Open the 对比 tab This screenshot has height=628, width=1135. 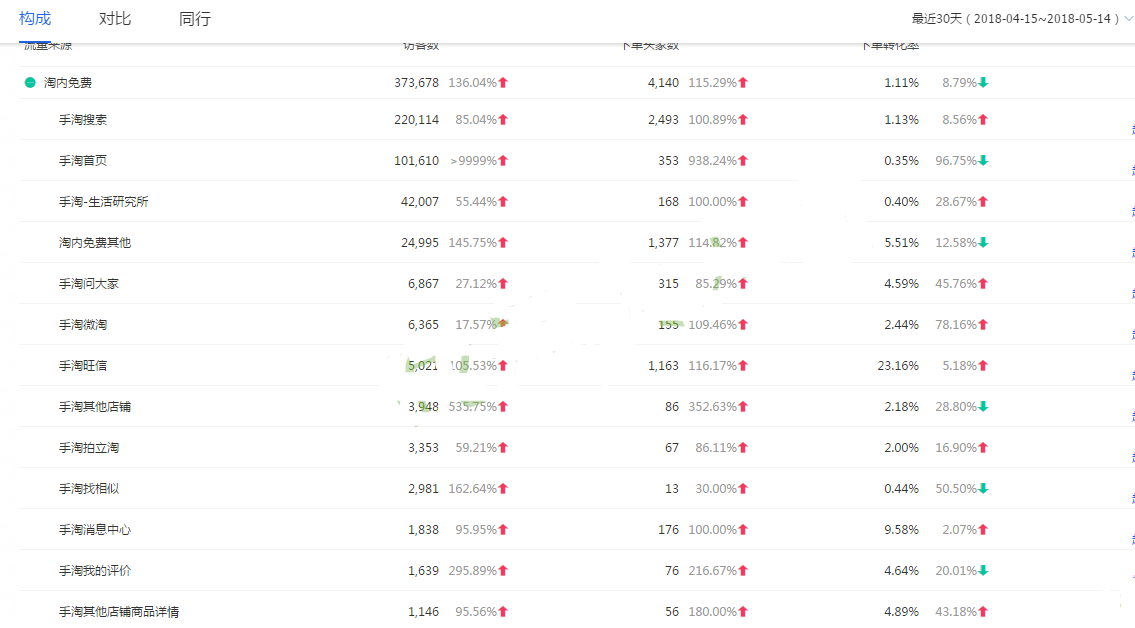pyautogui.click(x=115, y=19)
